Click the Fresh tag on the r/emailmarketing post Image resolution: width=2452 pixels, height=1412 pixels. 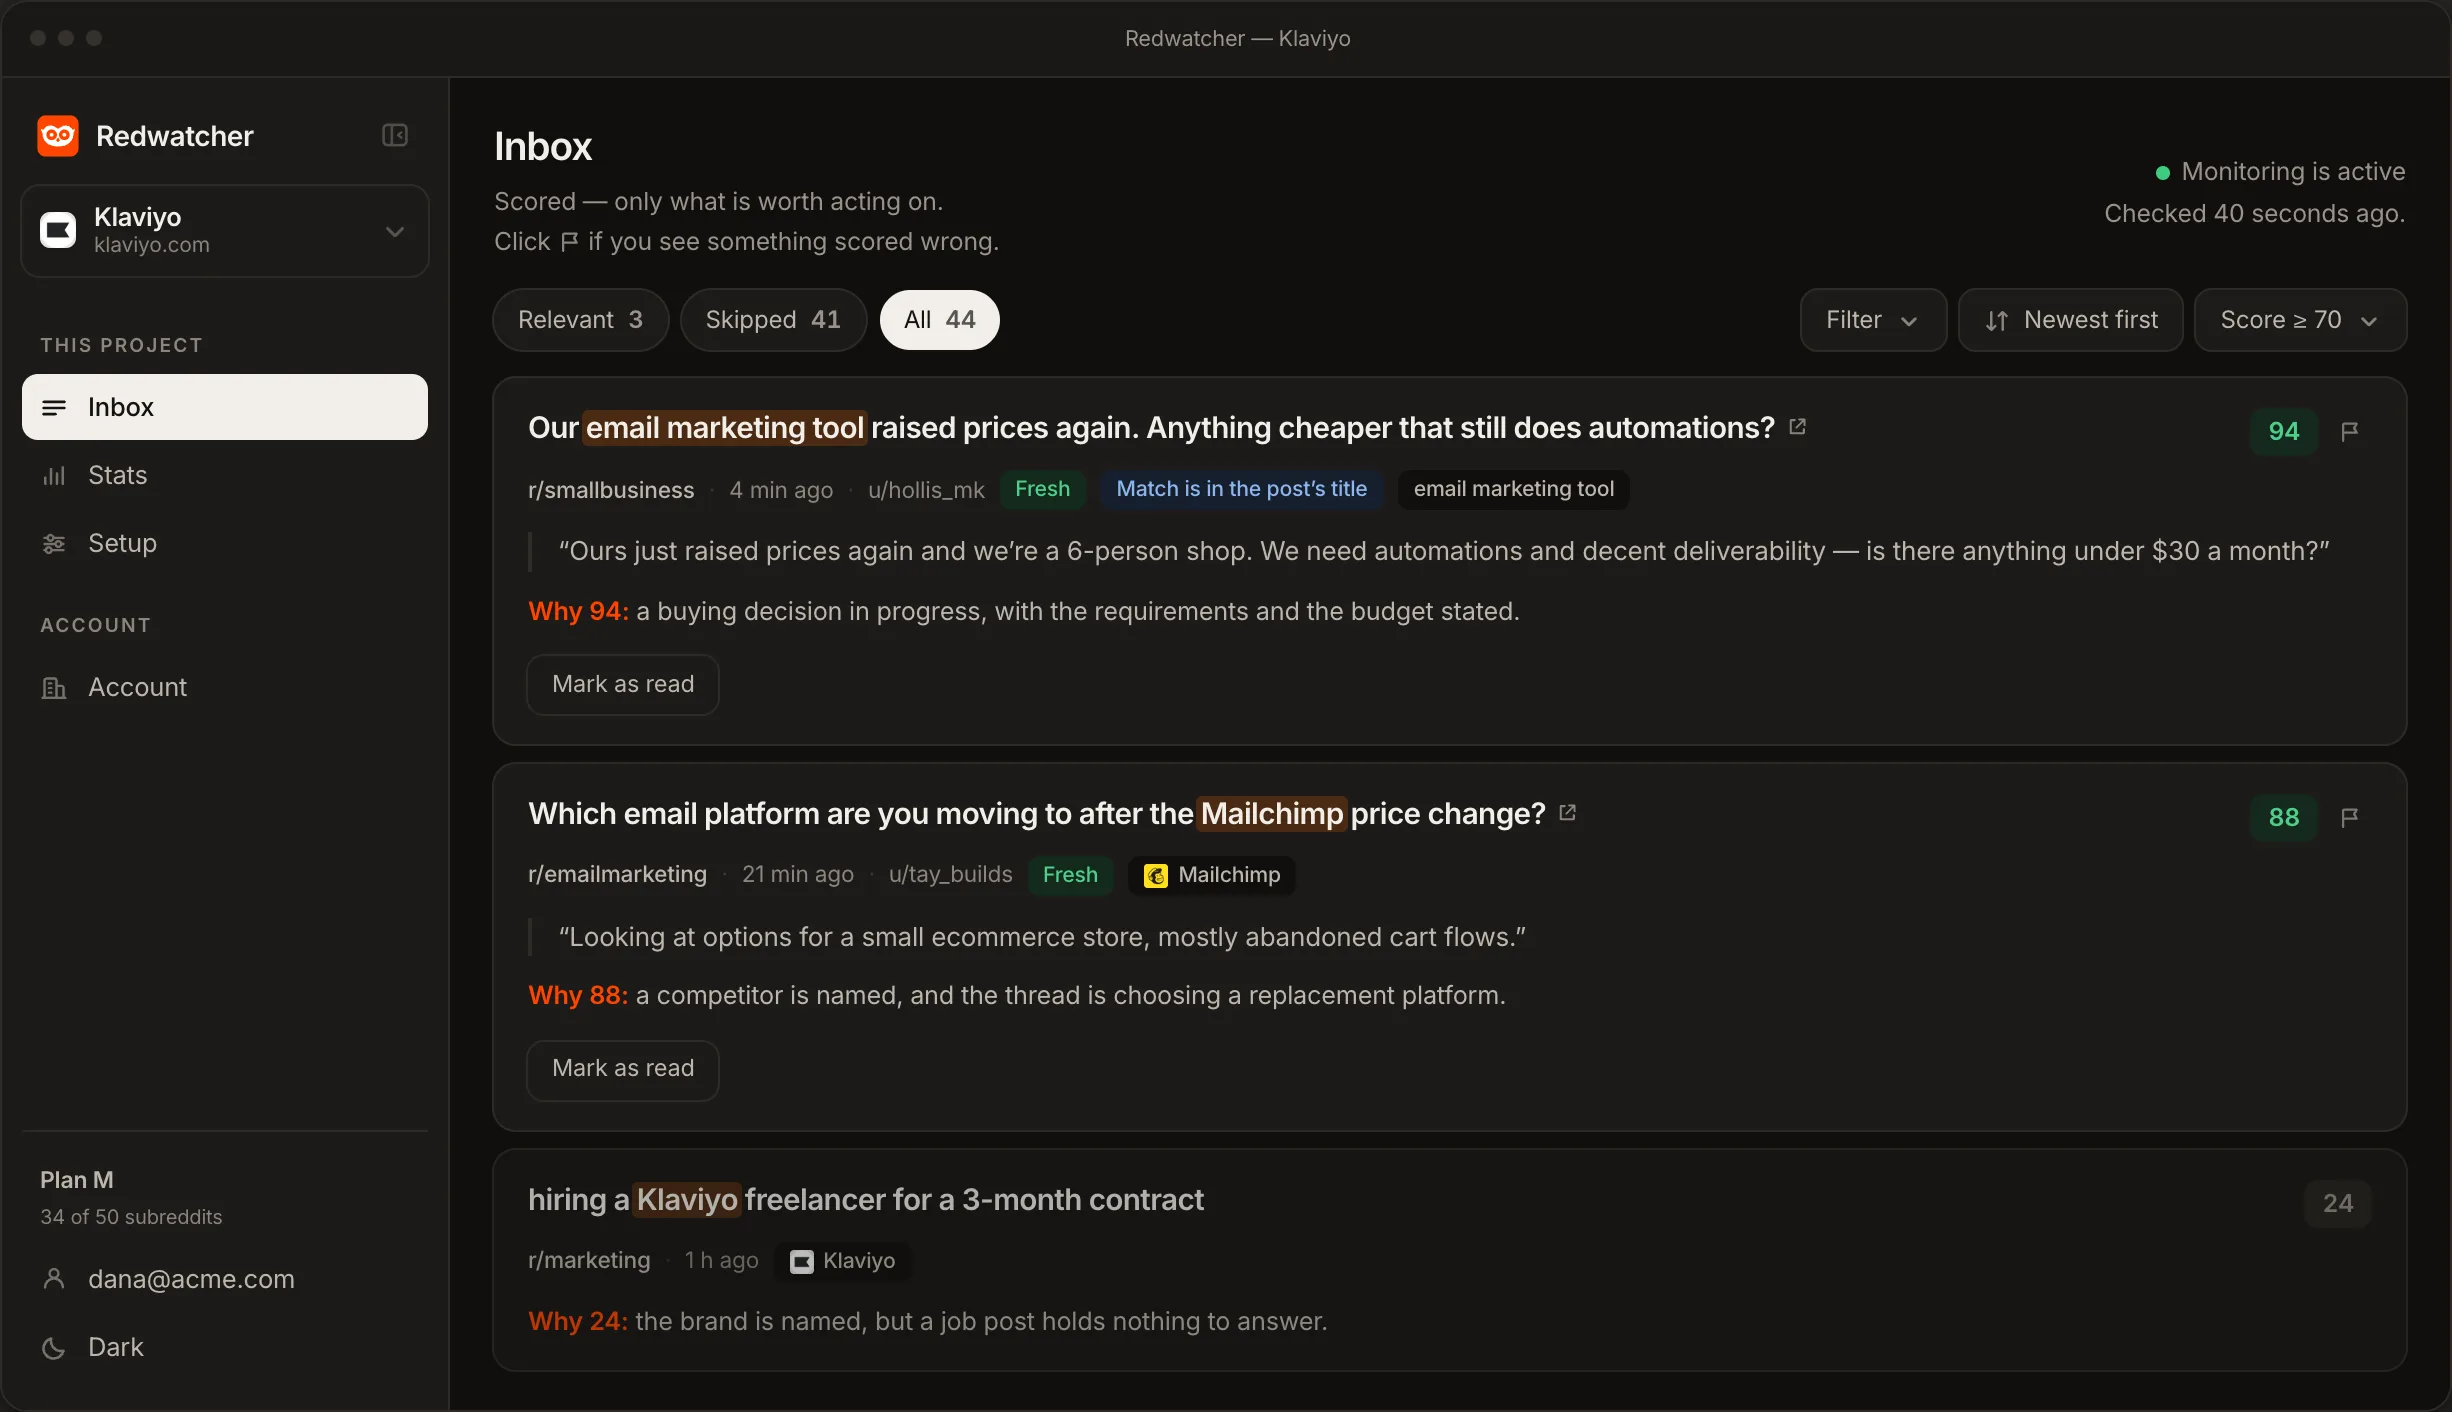1070,875
